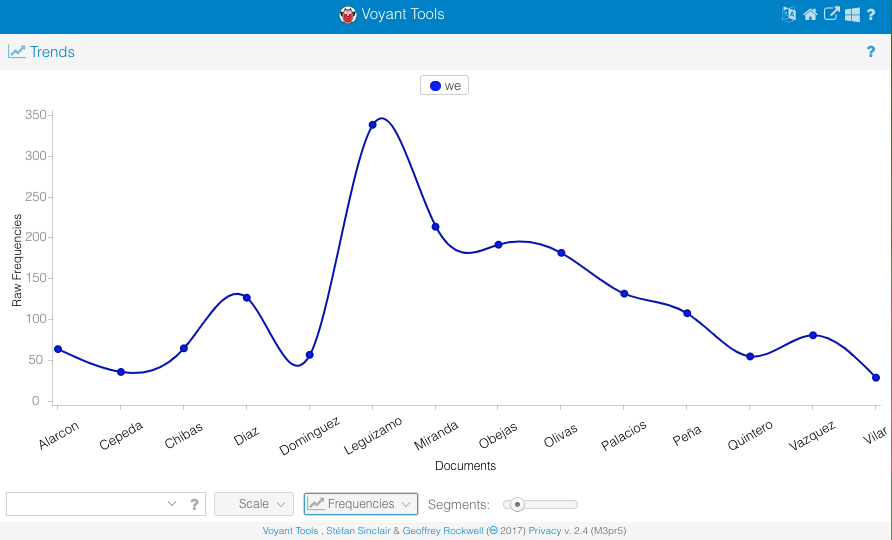
Task: Click the Dominguez axis label
Action: (x=309, y=436)
